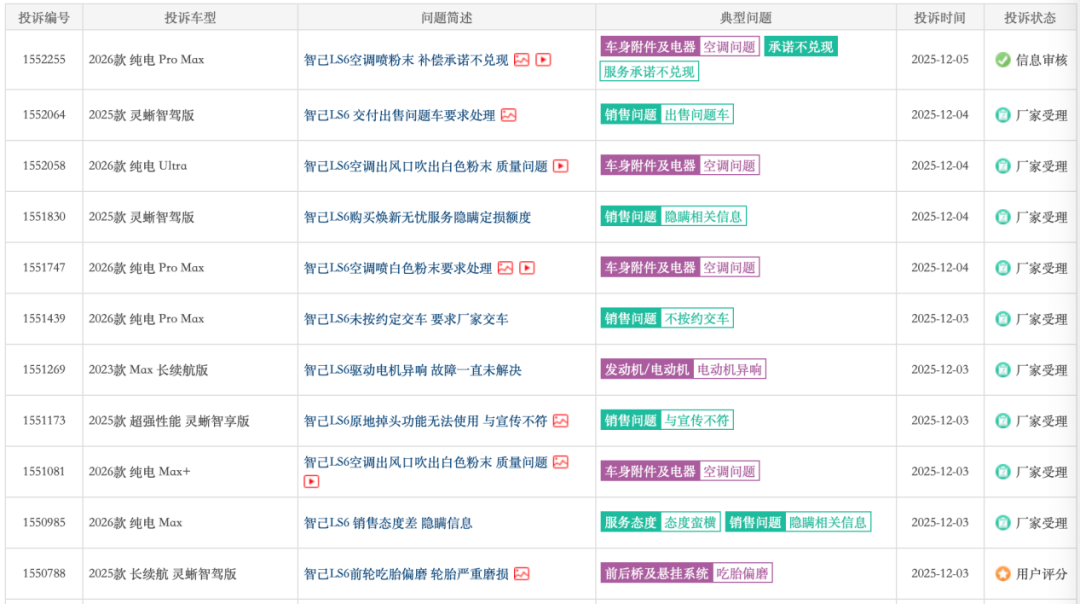This screenshot has width=1080, height=604.
Task: Open complaint 智己LS6驱动电机异响 故障一直未解决
Action: (412, 370)
